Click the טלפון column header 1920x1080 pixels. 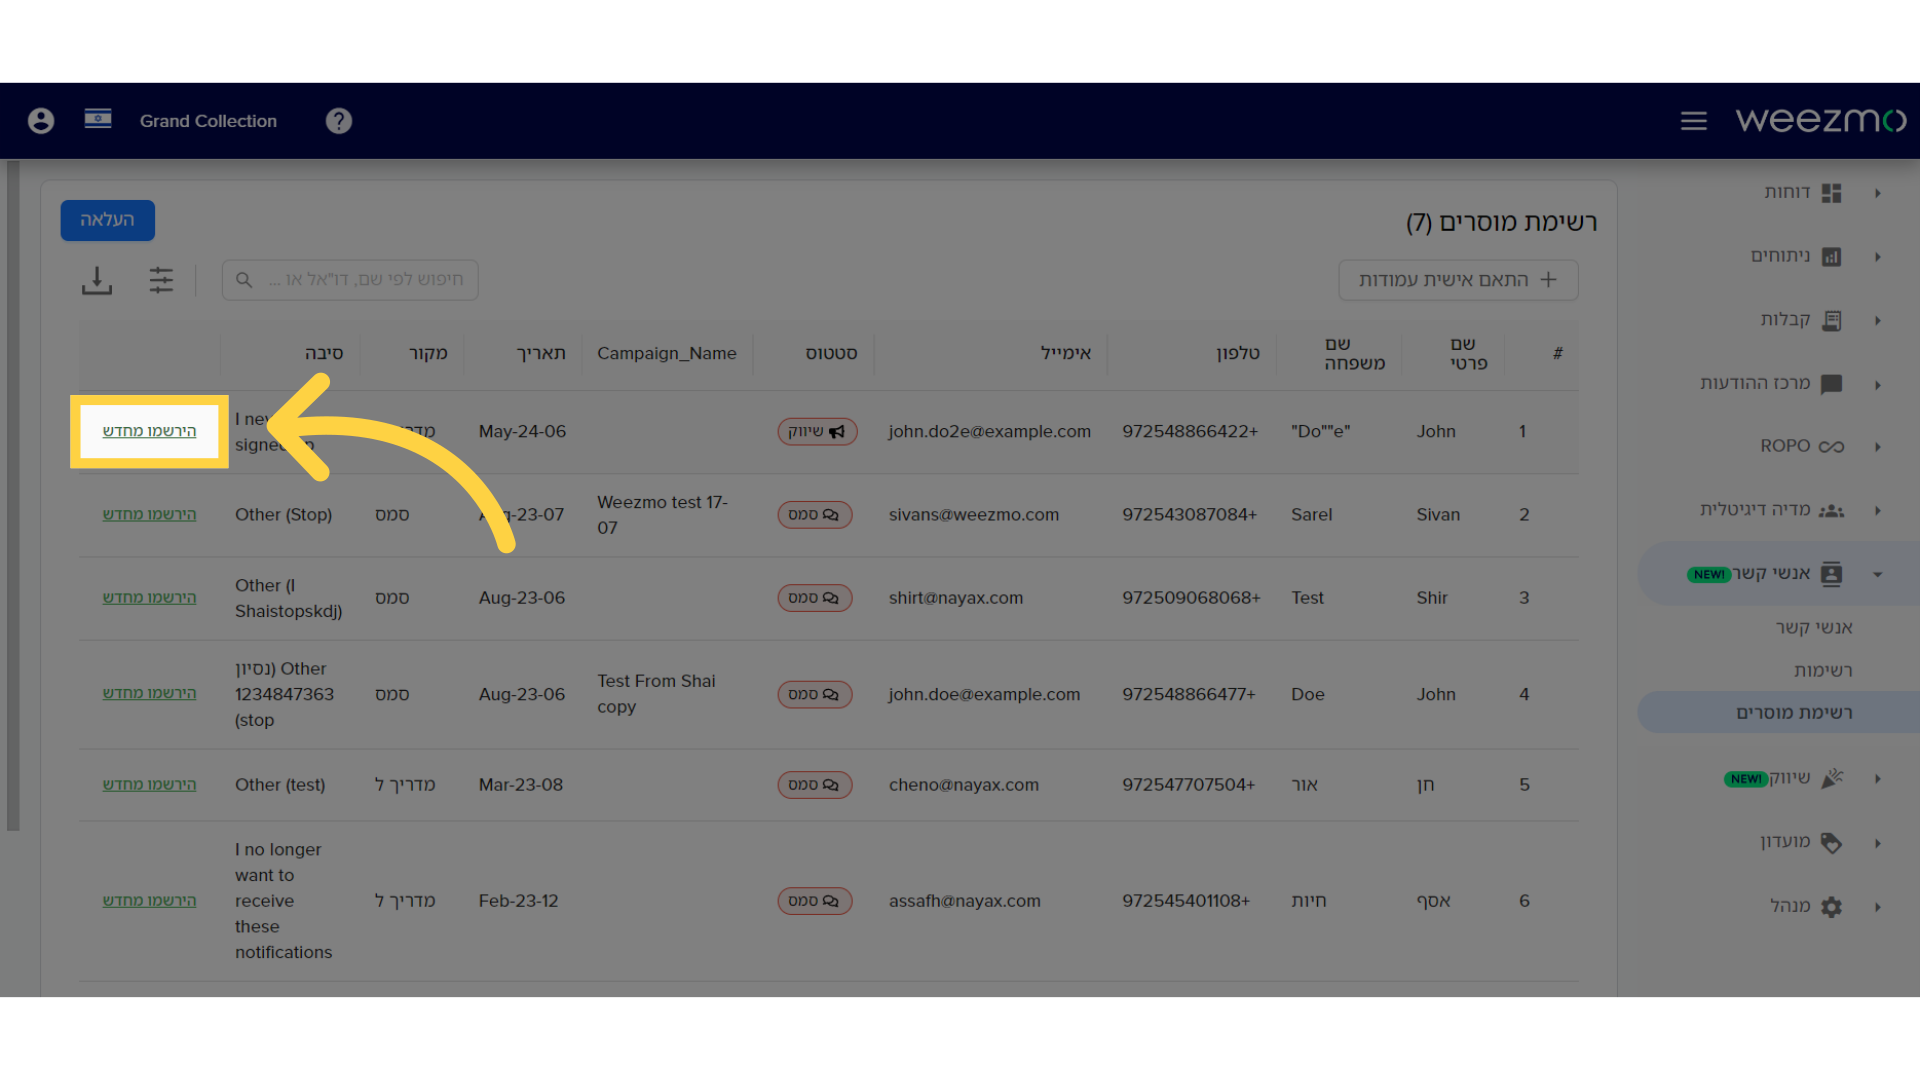1238,354
